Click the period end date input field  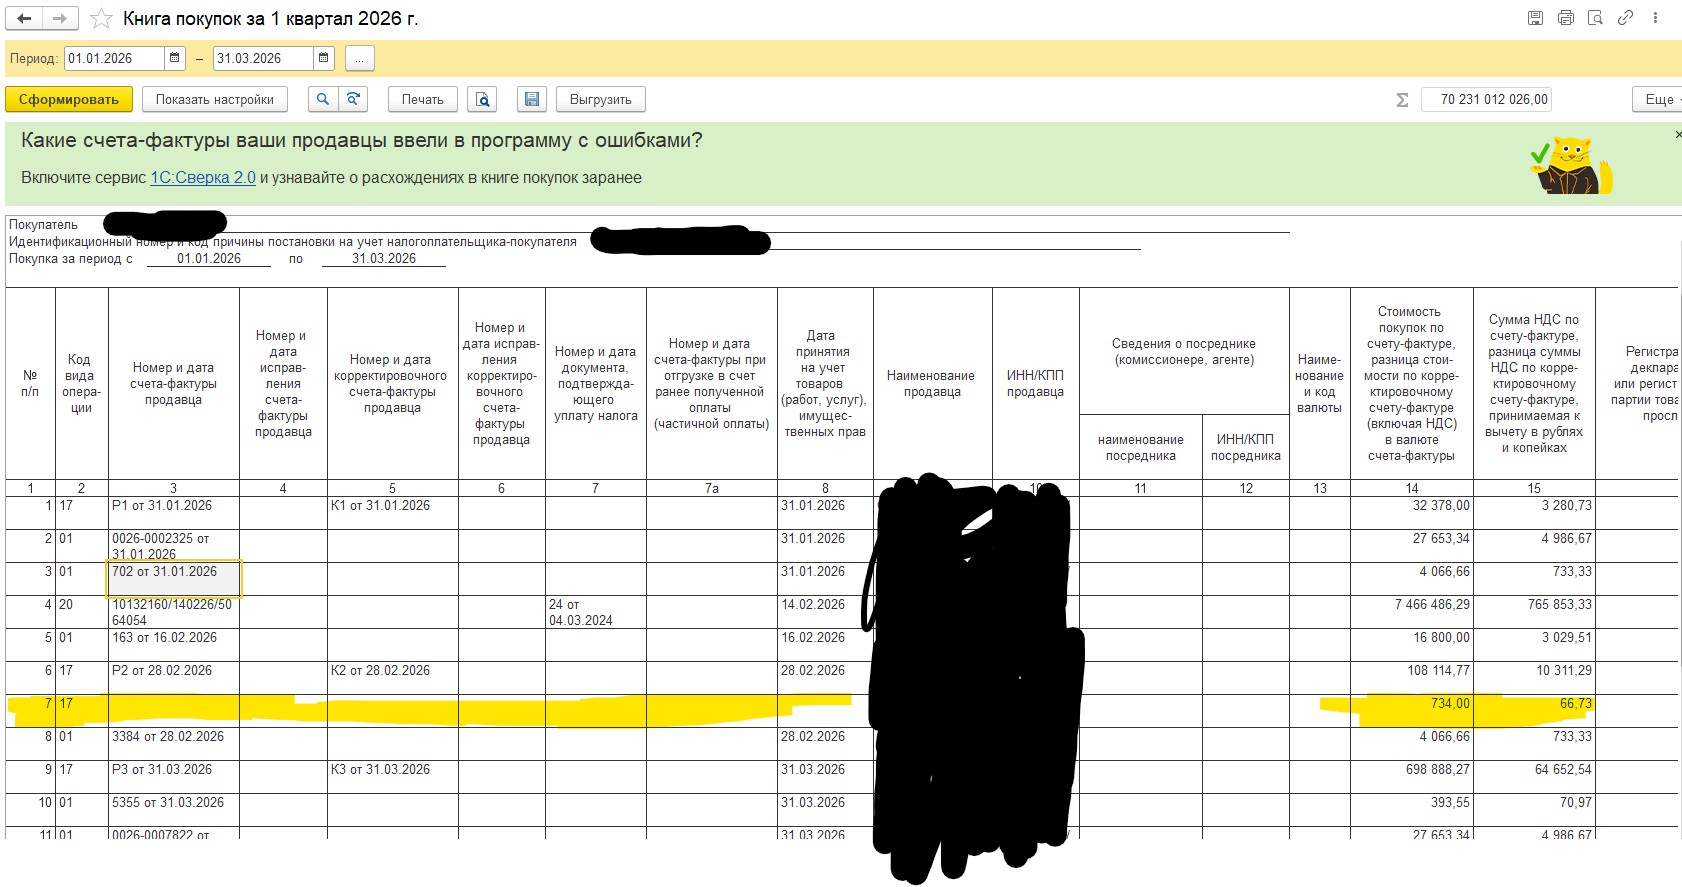(x=264, y=58)
